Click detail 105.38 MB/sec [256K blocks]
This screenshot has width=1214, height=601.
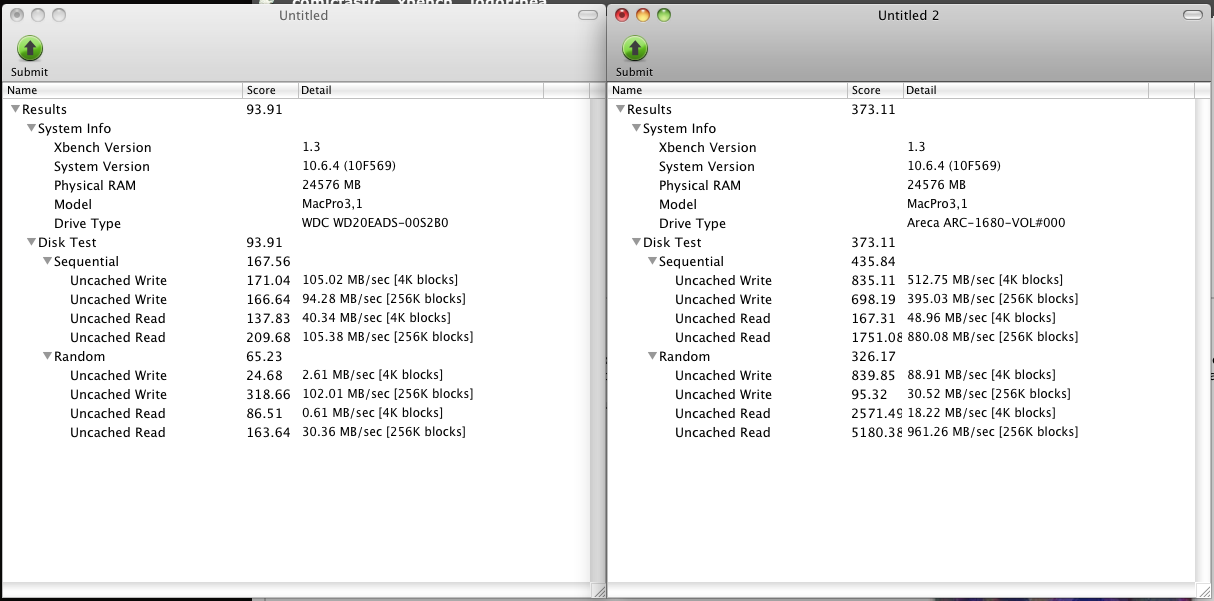pos(388,337)
